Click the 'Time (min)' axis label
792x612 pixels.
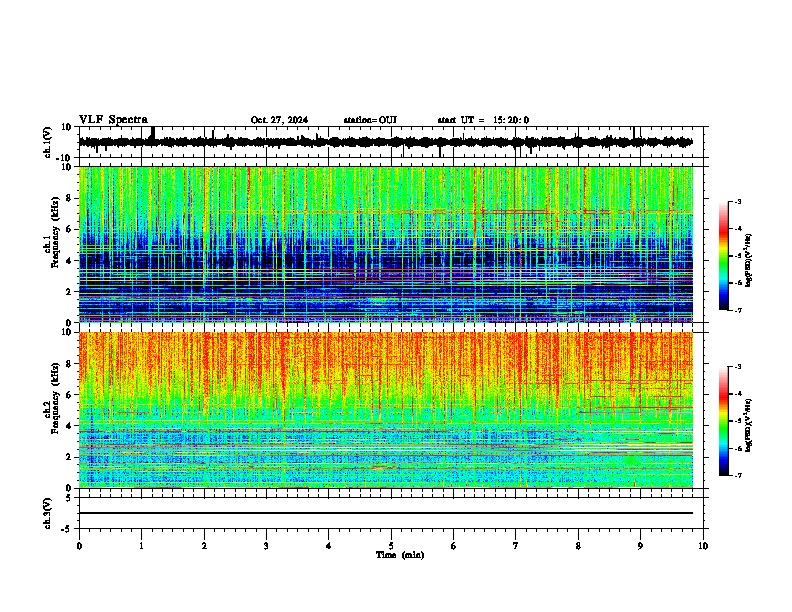[x=400, y=555]
